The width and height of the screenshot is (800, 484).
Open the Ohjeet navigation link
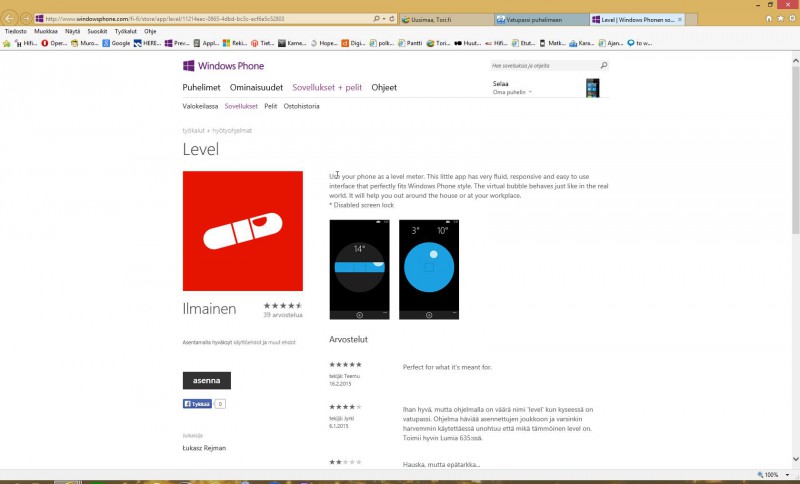384,88
